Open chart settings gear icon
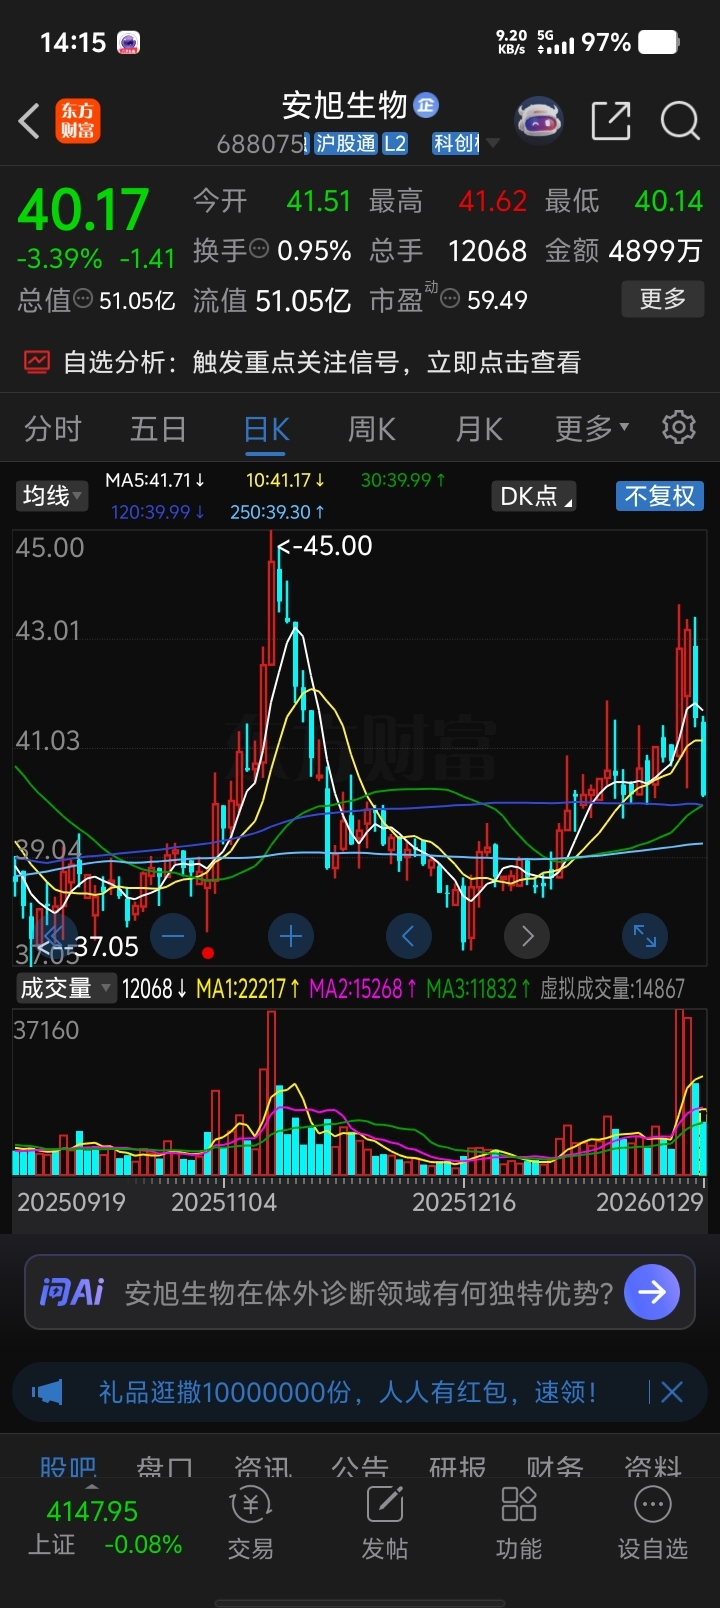The width and height of the screenshot is (720, 1608). coord(679,427)
